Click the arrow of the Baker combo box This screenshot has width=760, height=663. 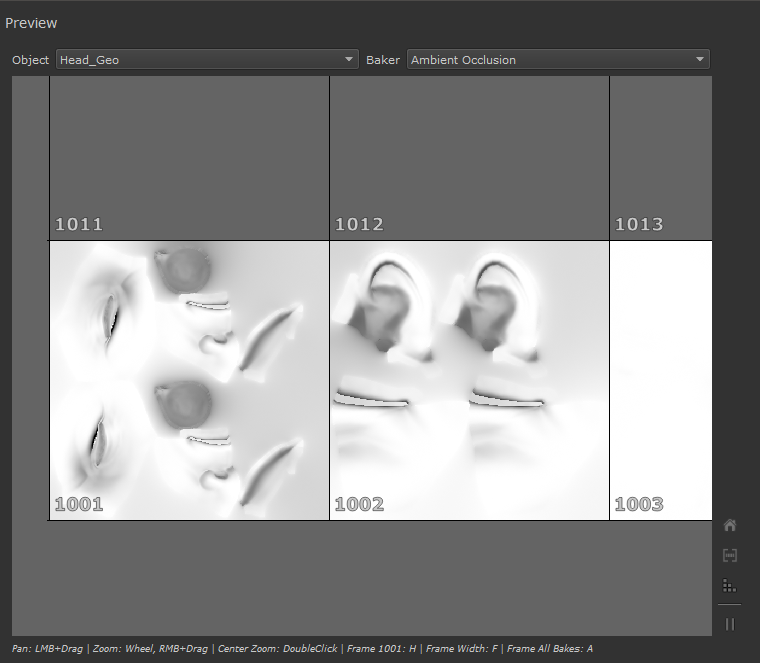700,60
